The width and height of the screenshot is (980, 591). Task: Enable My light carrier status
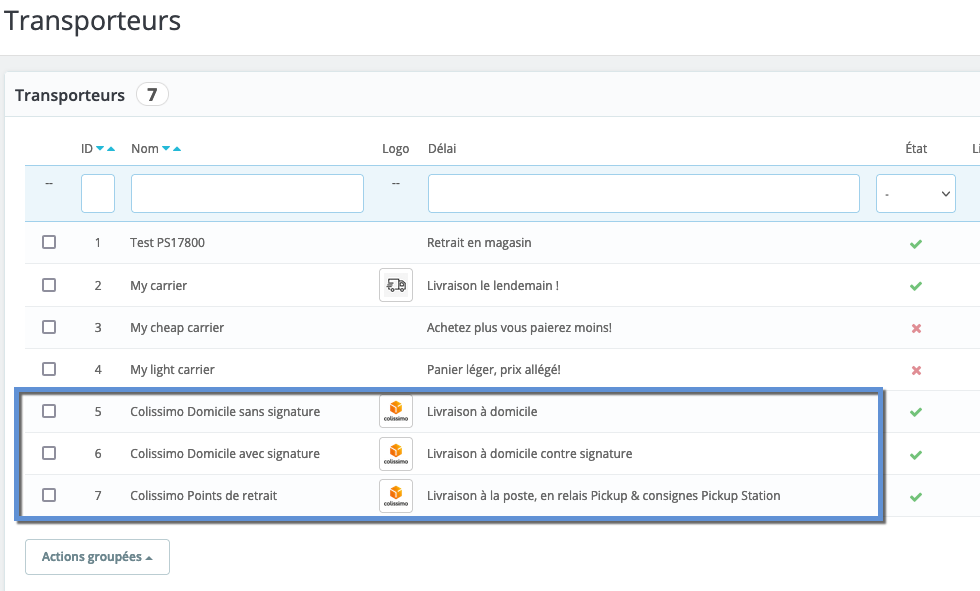click(916, 370)
